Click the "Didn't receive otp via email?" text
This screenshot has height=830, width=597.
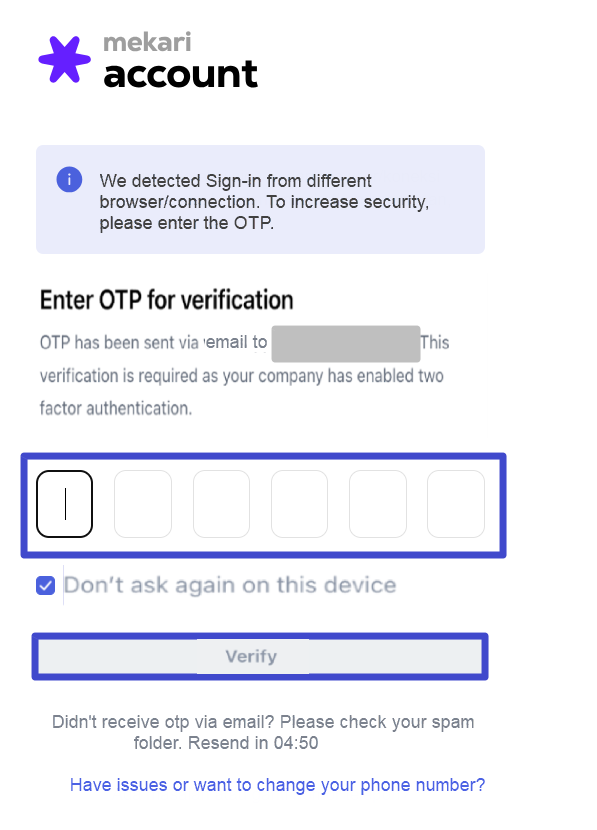click(163, 722)
